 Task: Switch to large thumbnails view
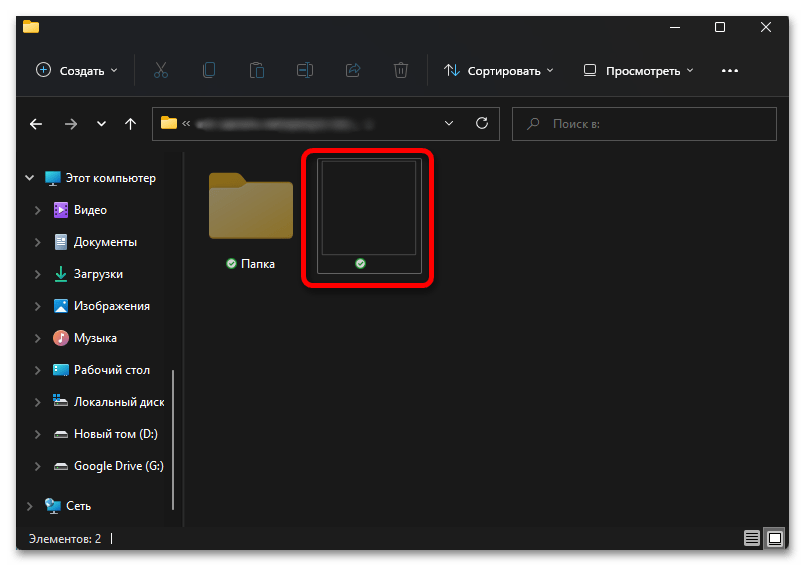click(x=775, y=539)
